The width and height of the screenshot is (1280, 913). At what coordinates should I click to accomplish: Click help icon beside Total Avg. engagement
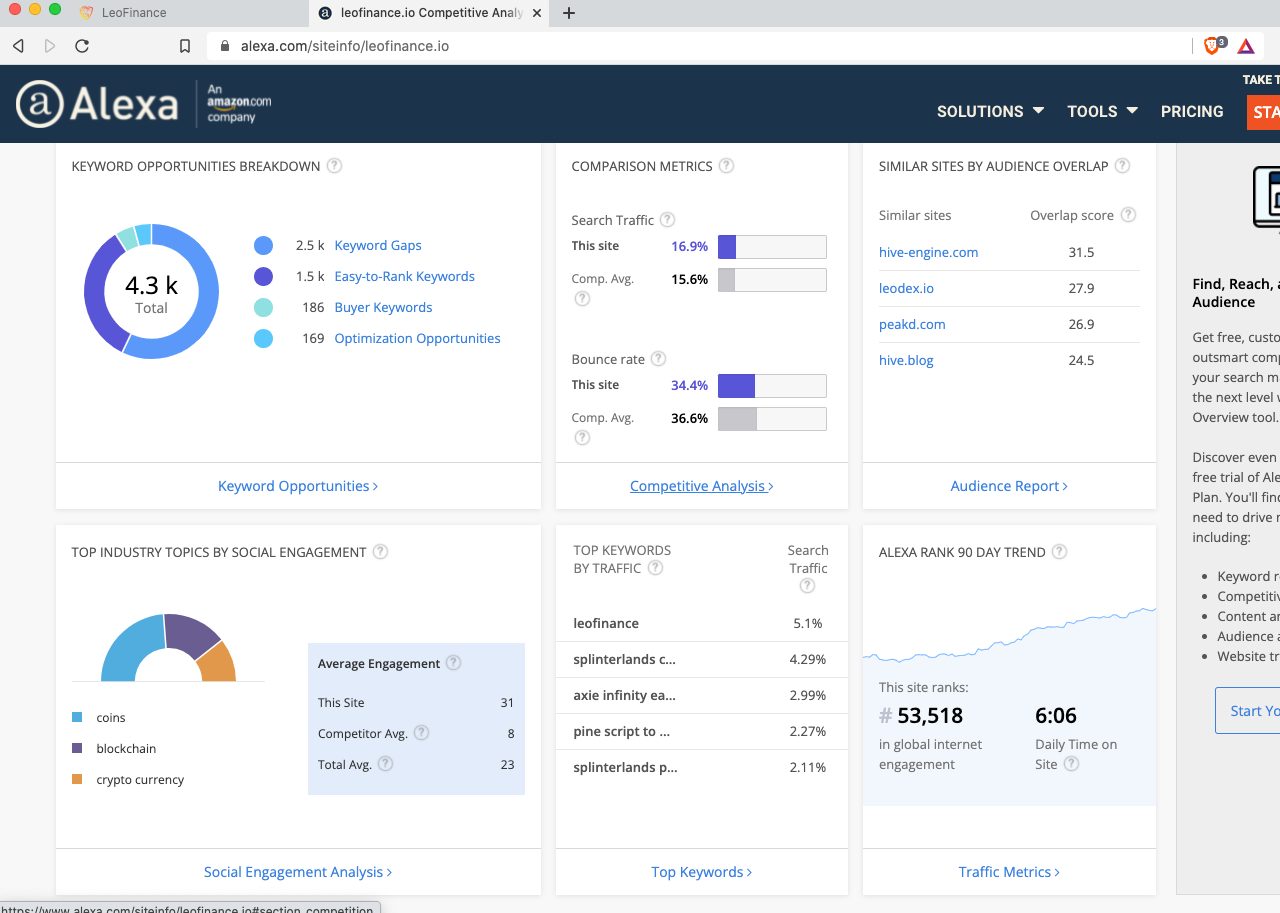[x=385, y=764]
